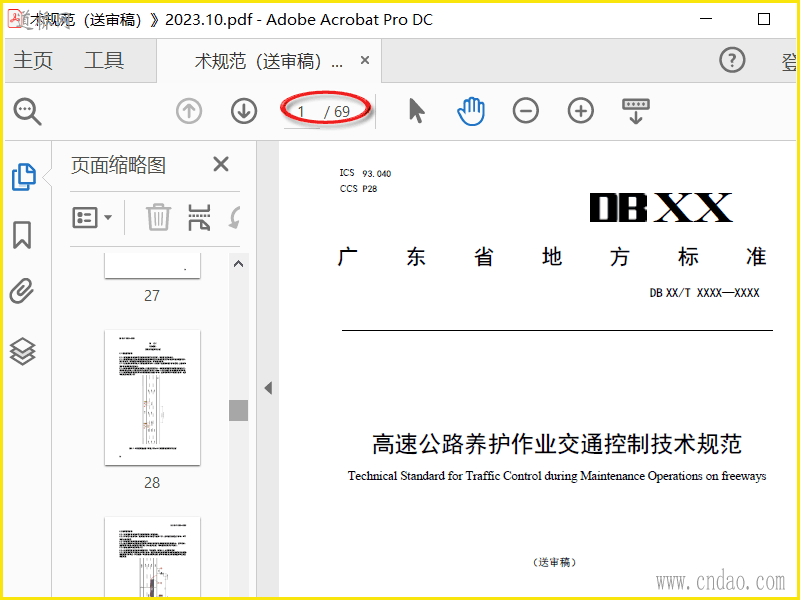Click the CCS P28 text
This screenshot has width=800, height=600.
click(358, 189)
